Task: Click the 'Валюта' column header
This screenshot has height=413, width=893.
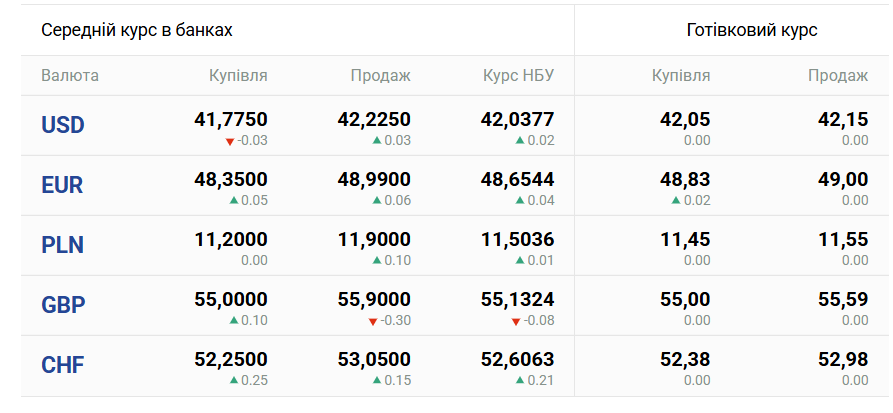Action: (x=70, y=75)
